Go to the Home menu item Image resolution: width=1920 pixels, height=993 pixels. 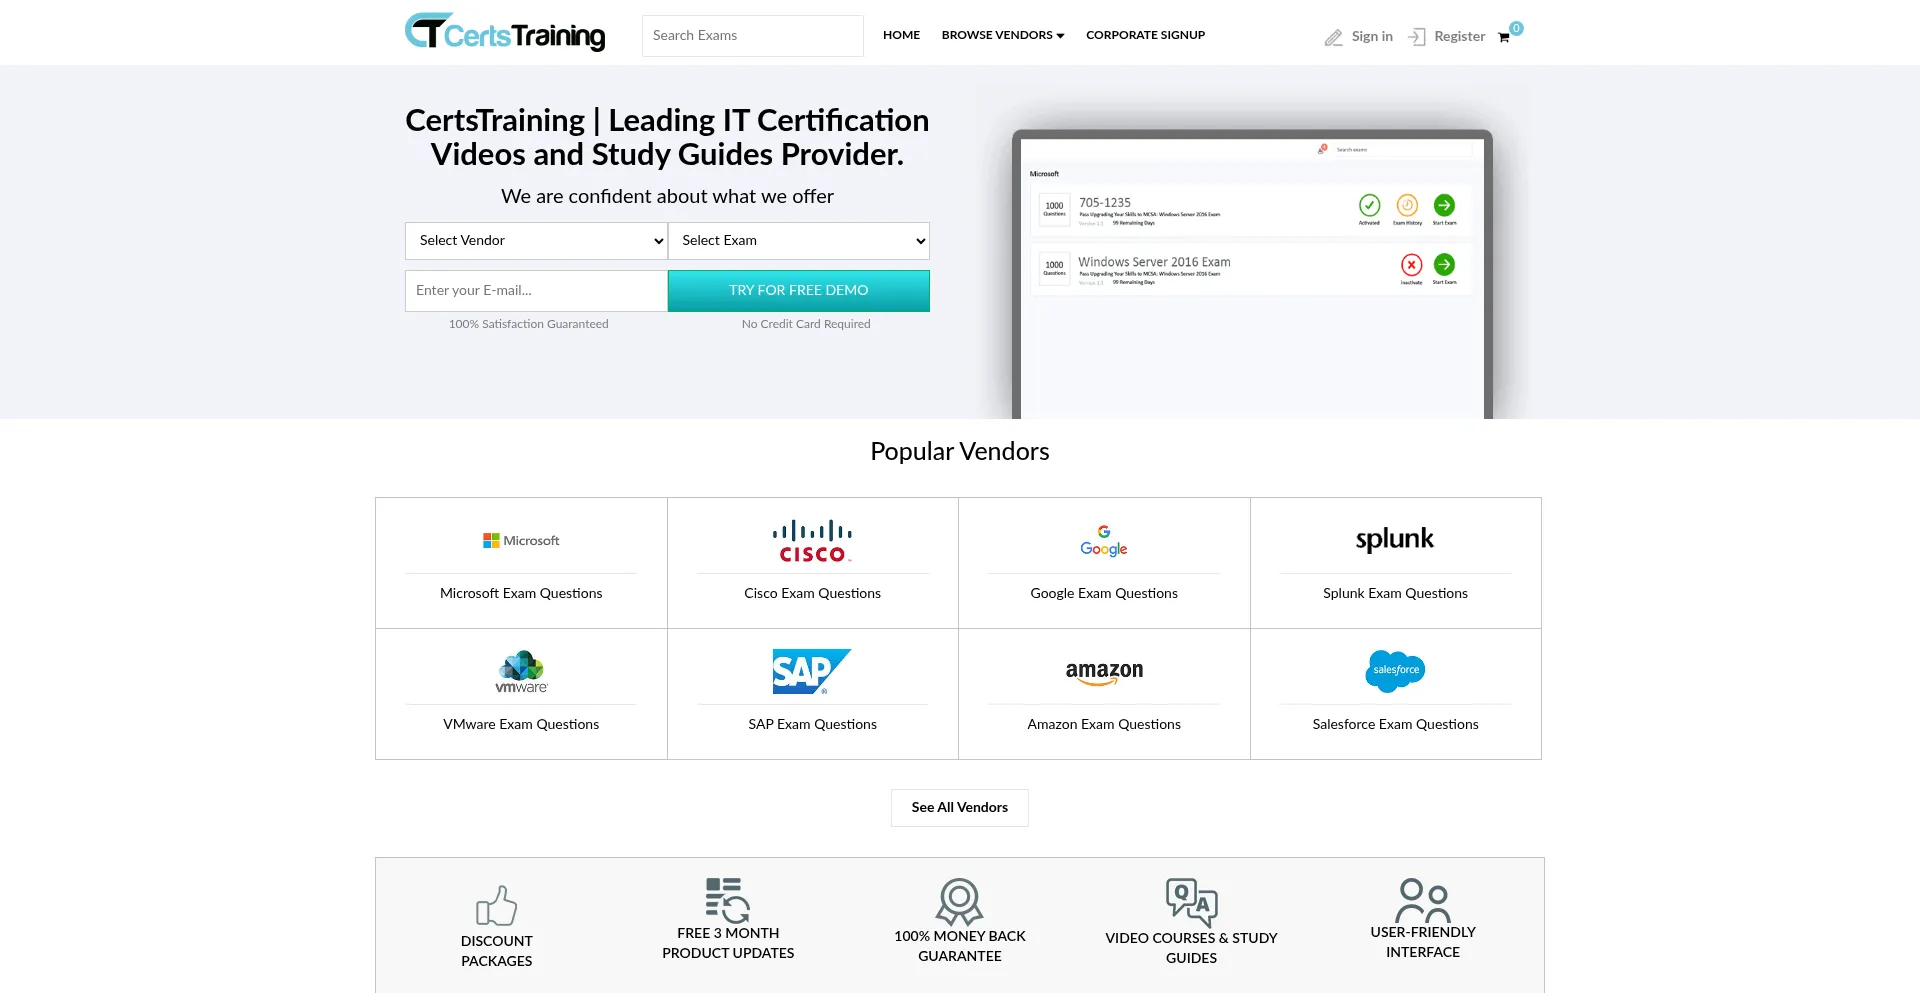point(901,35)
